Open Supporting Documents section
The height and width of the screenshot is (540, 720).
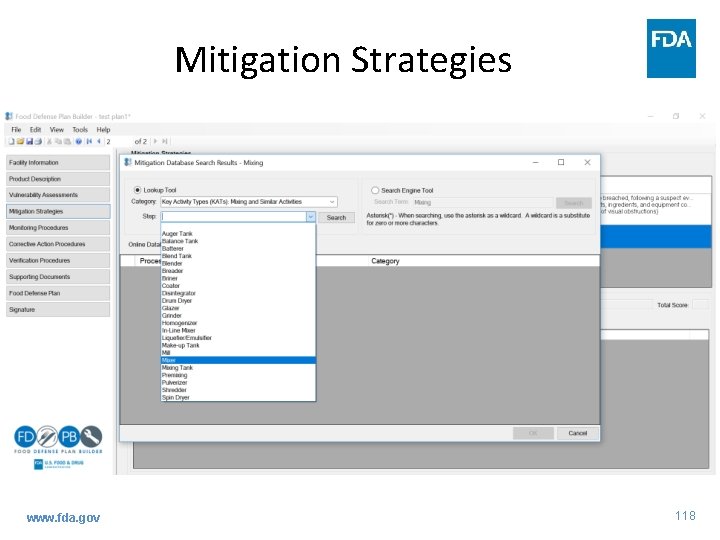(58, 277)
